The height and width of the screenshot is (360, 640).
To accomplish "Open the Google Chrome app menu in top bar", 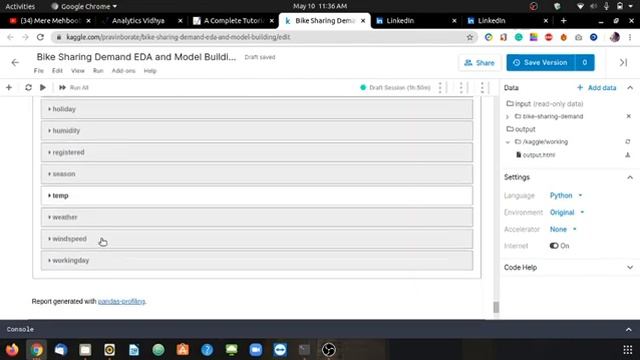I will click(x=84, y=6).
